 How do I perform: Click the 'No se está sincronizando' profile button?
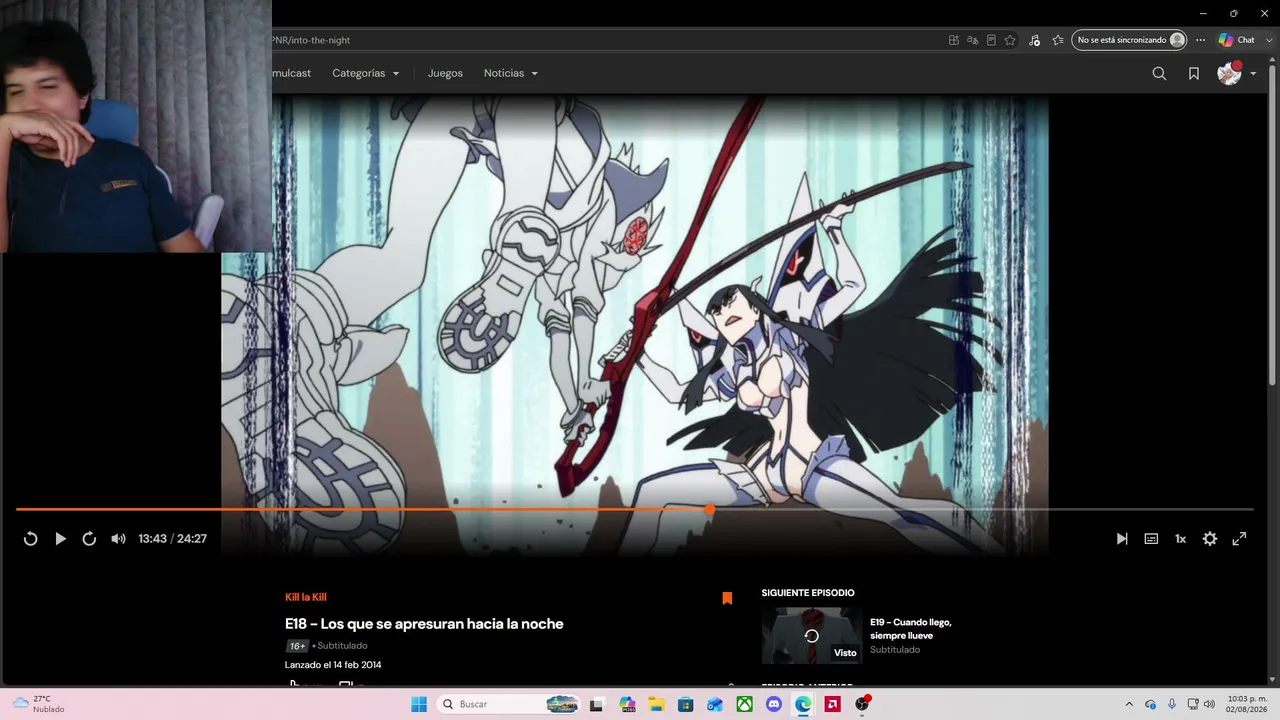click(x=1129, y=40)
